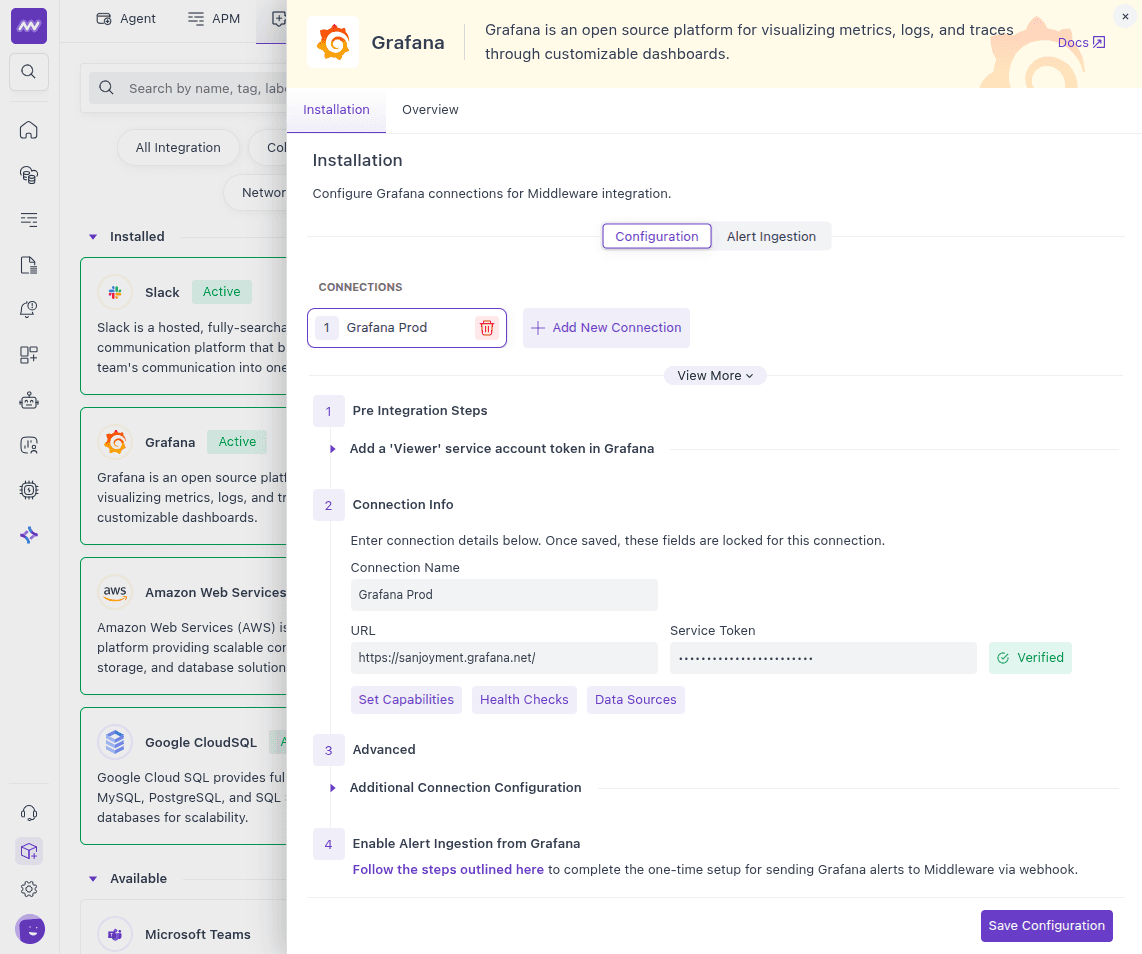Open settings gear icon in sidebar

point(29,889)
